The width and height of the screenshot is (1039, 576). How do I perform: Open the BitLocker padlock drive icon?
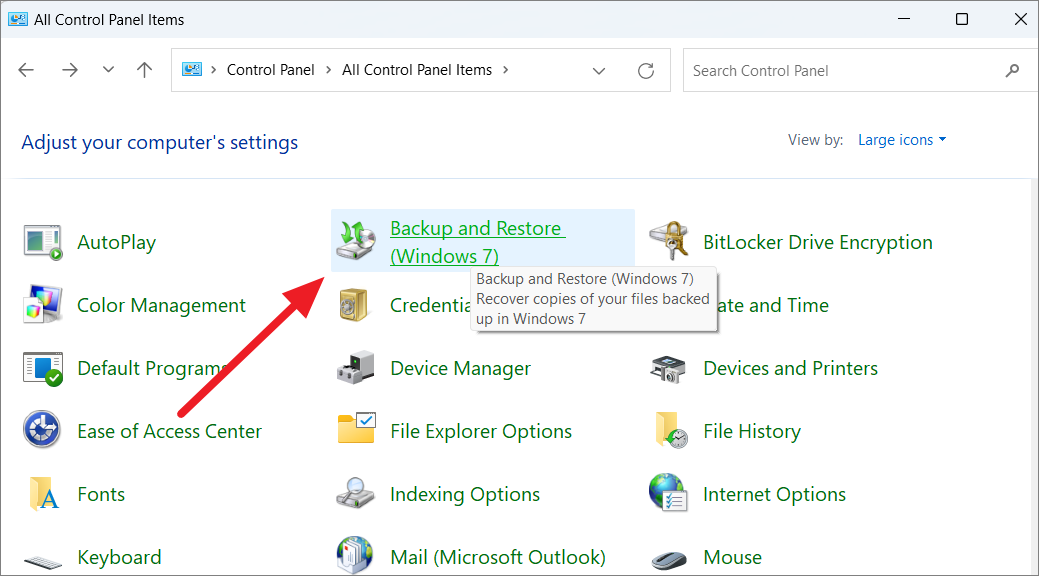point(669,241)
